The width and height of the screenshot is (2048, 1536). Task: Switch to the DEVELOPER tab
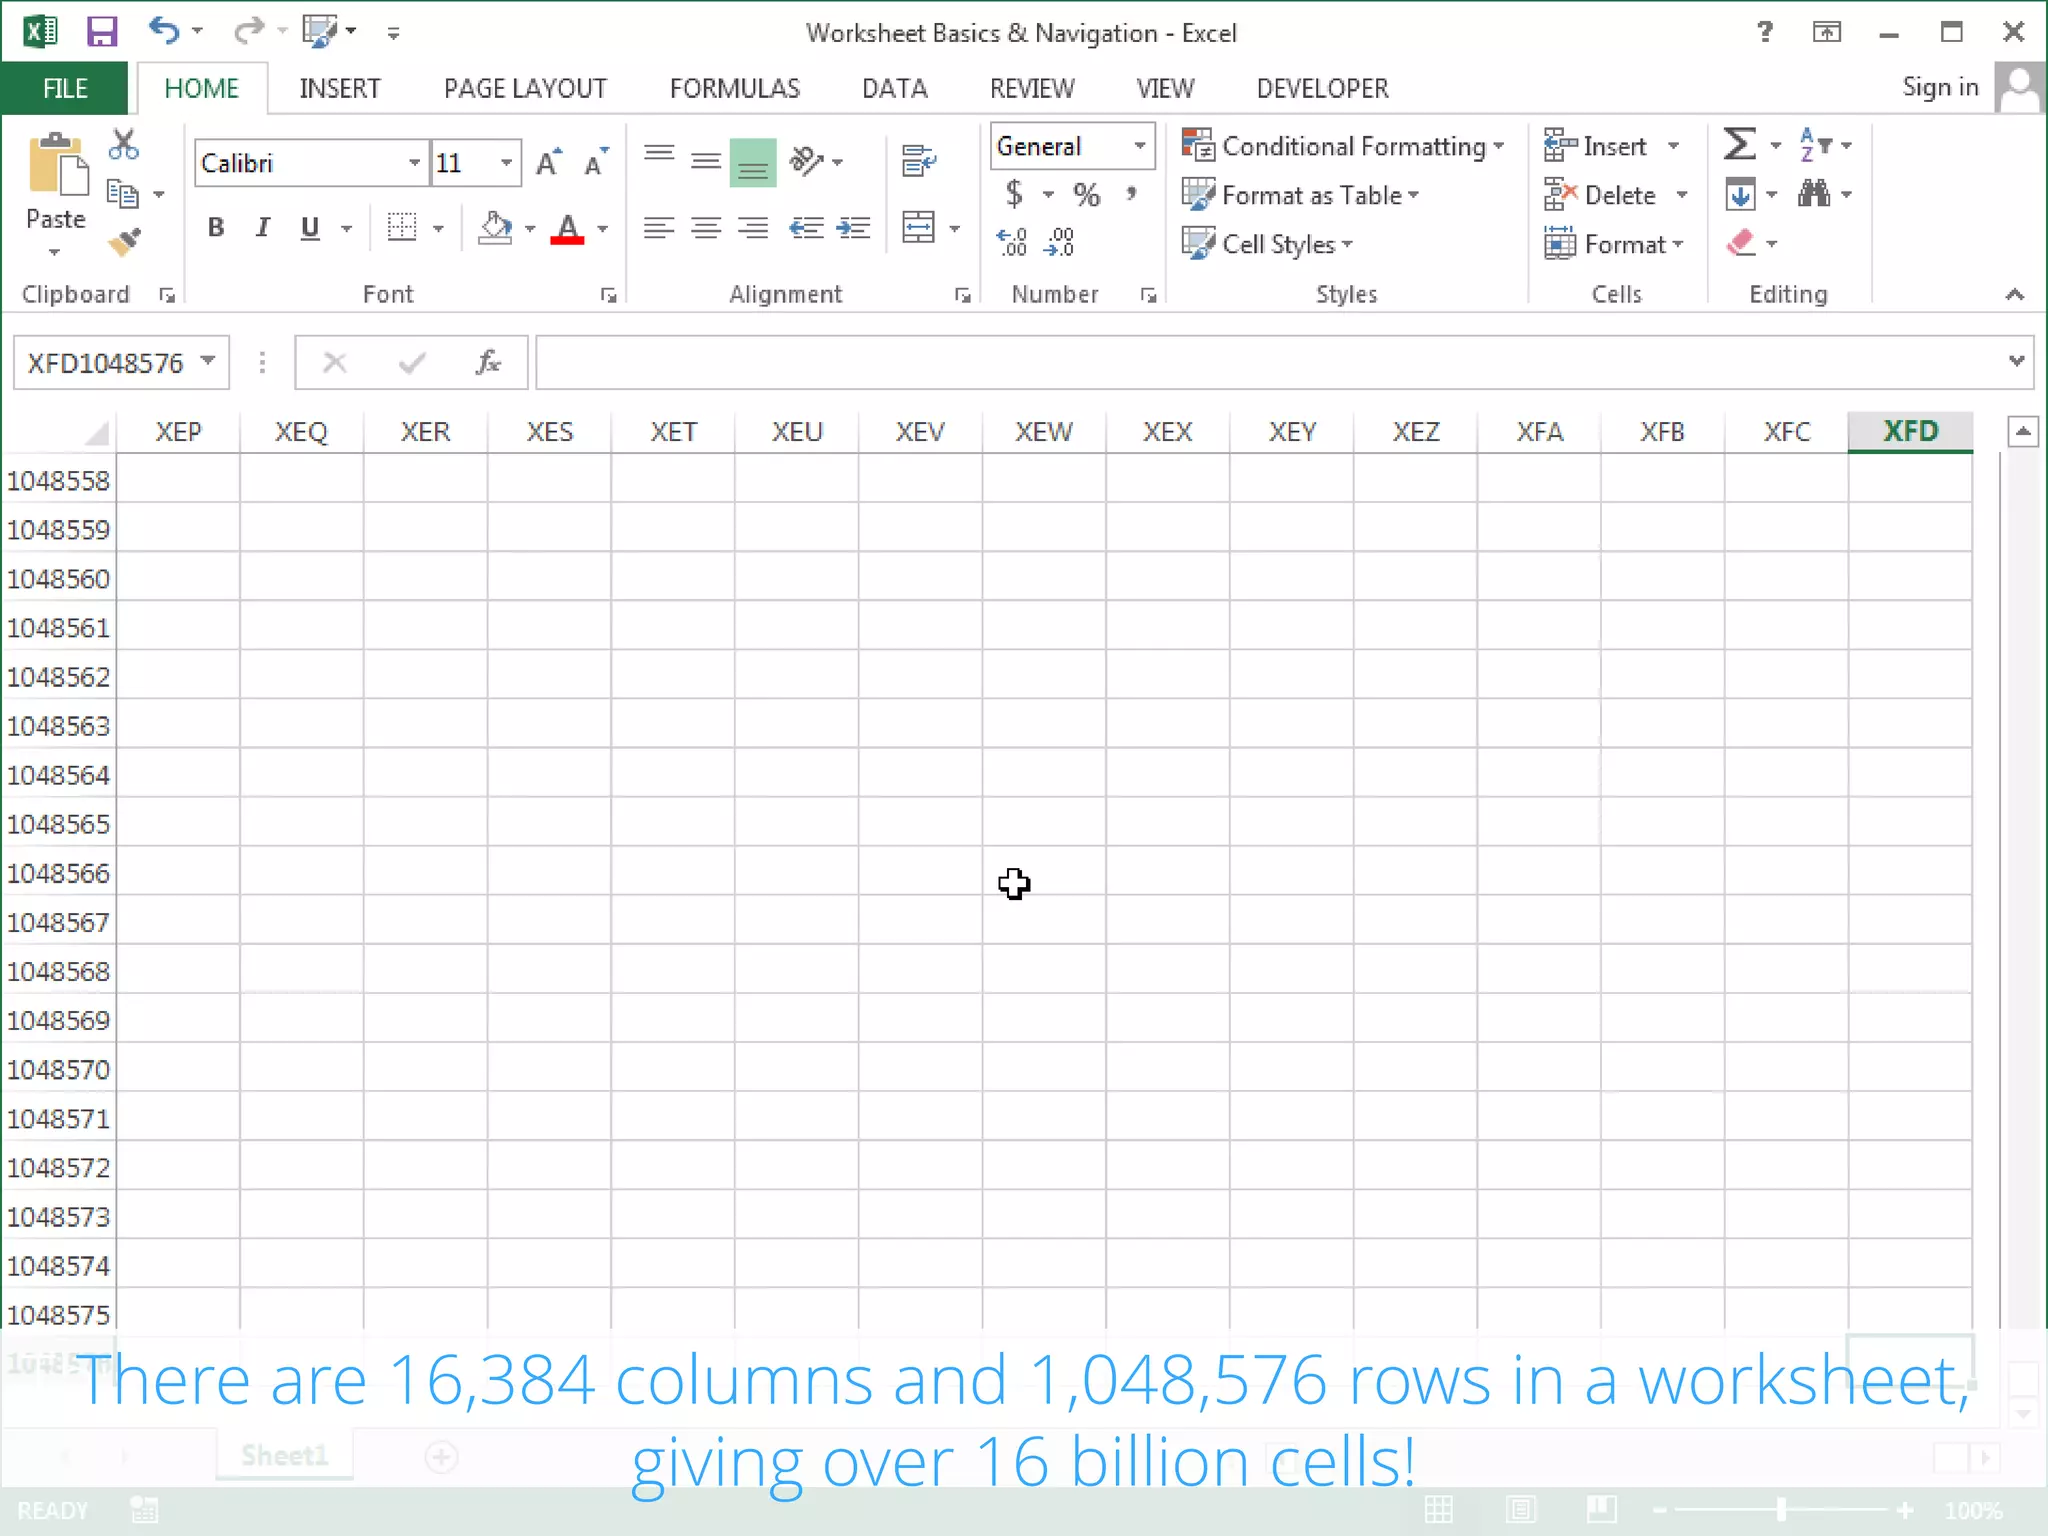point(1322,89)
